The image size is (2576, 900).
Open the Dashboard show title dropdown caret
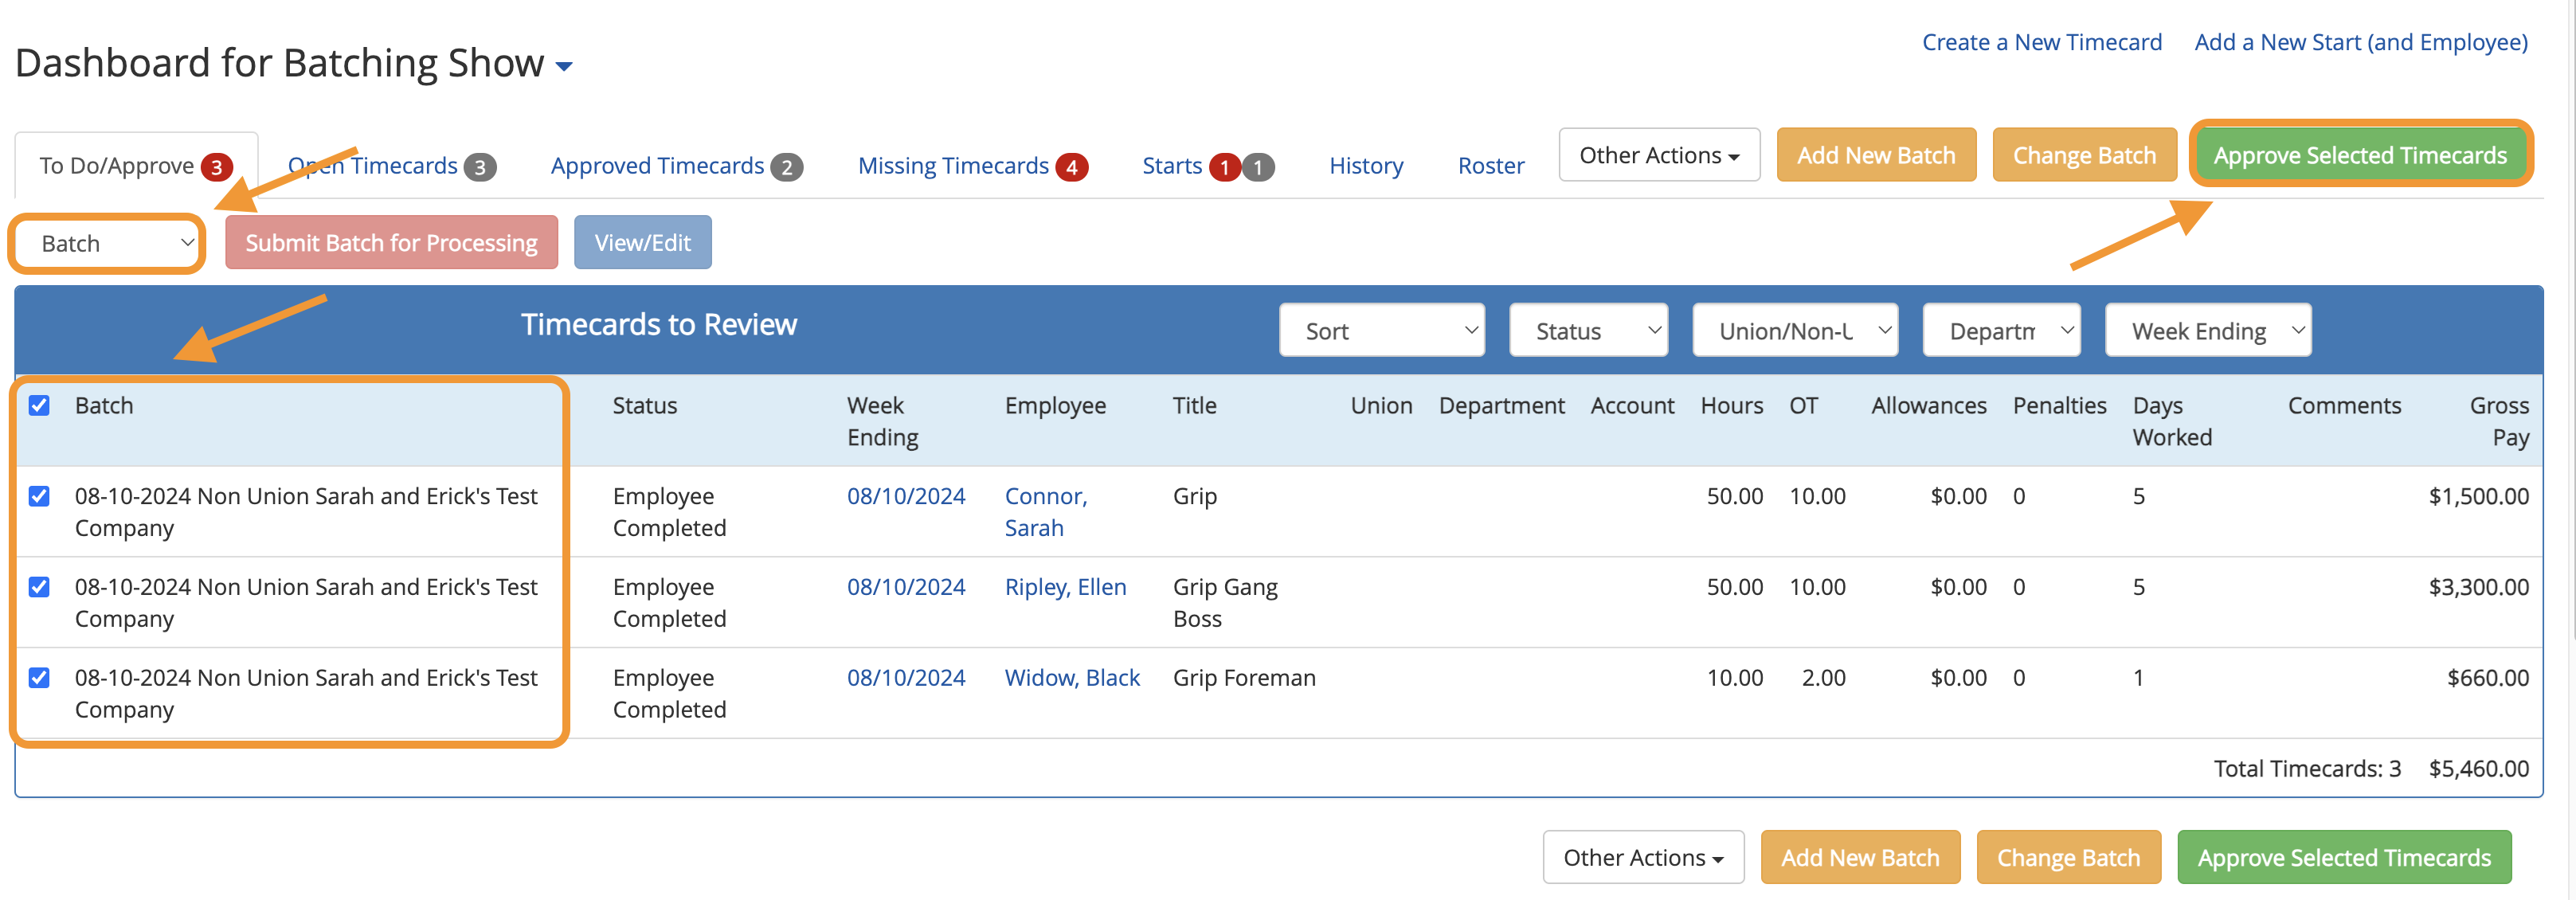[564, 67]
